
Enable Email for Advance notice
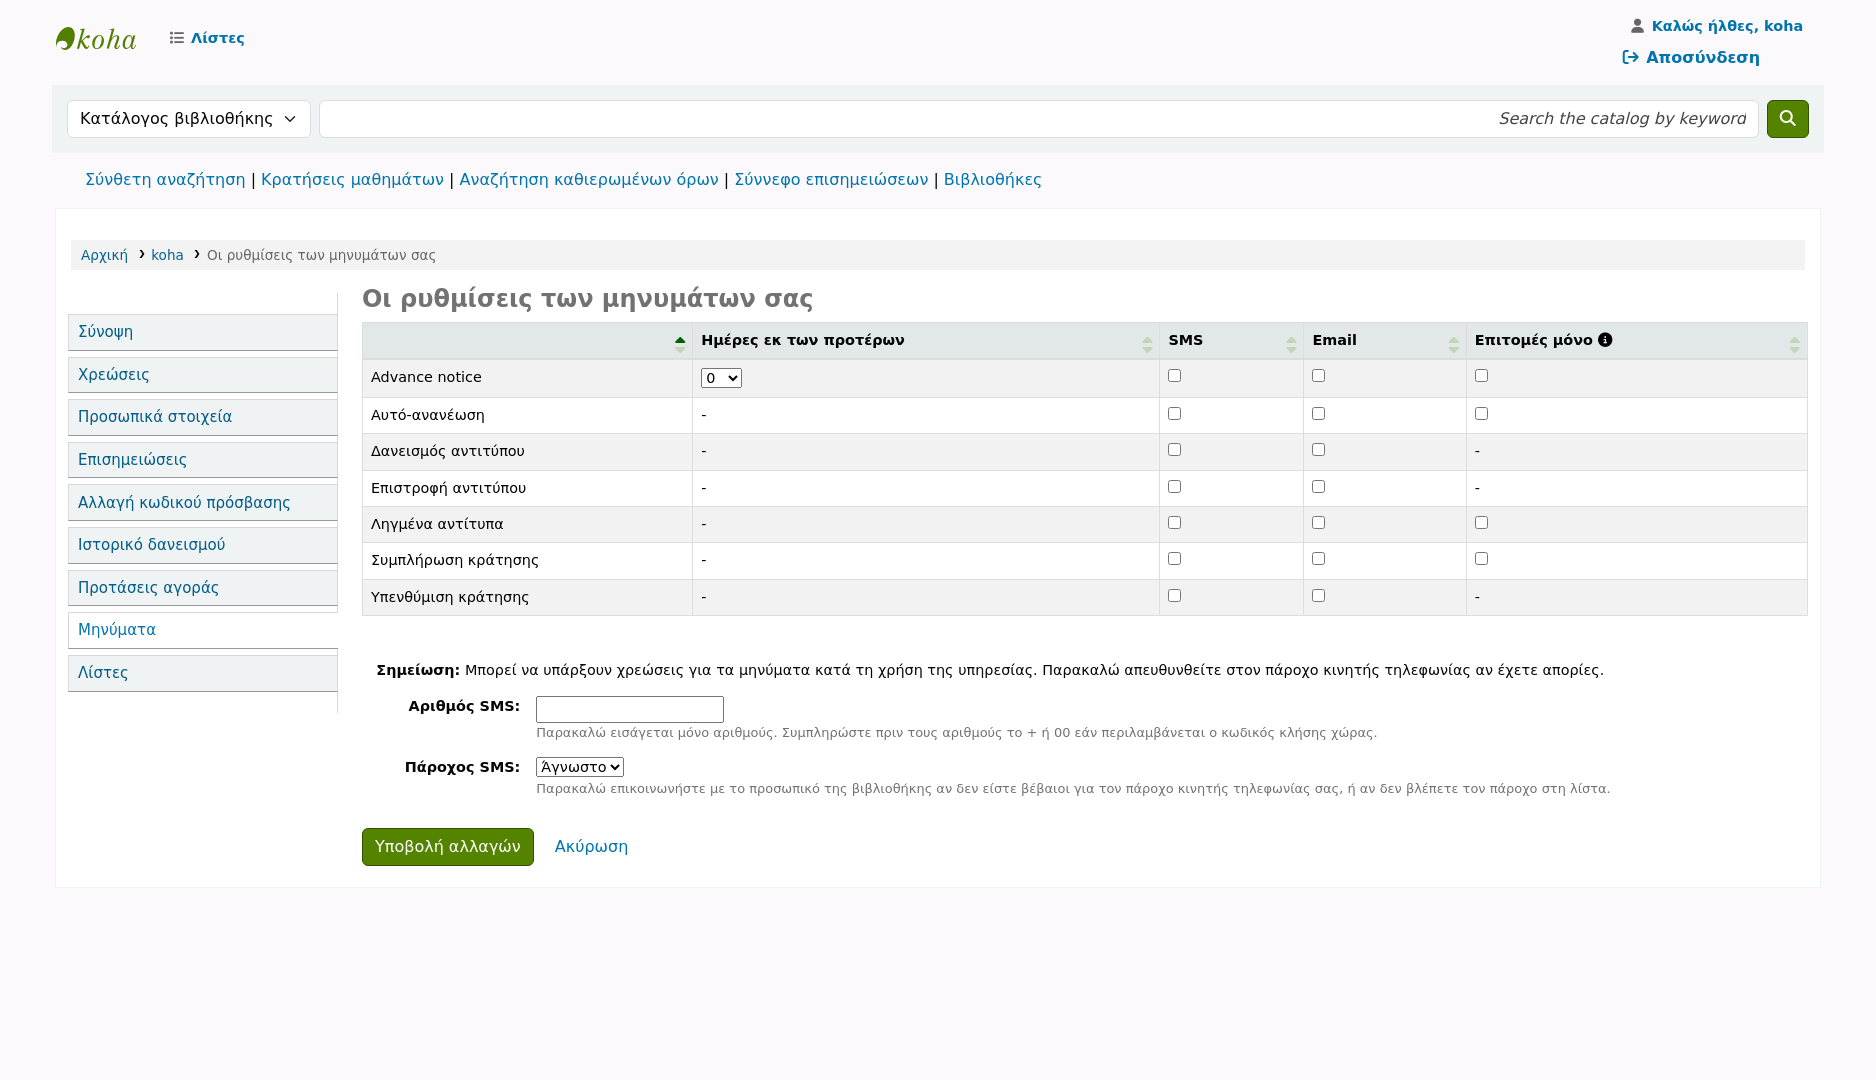pos(1318,376)
